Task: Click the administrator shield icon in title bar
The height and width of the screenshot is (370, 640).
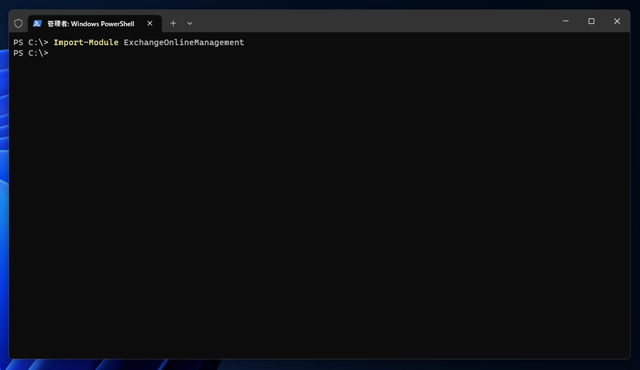Action: [18, 24]
